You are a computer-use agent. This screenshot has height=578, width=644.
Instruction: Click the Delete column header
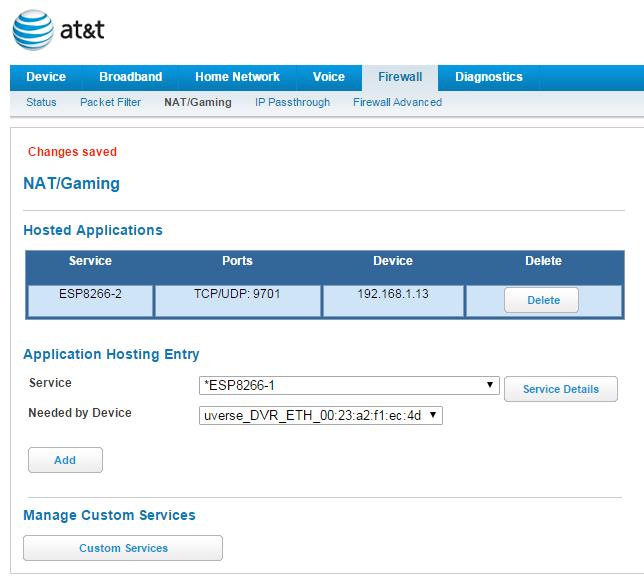543,261
